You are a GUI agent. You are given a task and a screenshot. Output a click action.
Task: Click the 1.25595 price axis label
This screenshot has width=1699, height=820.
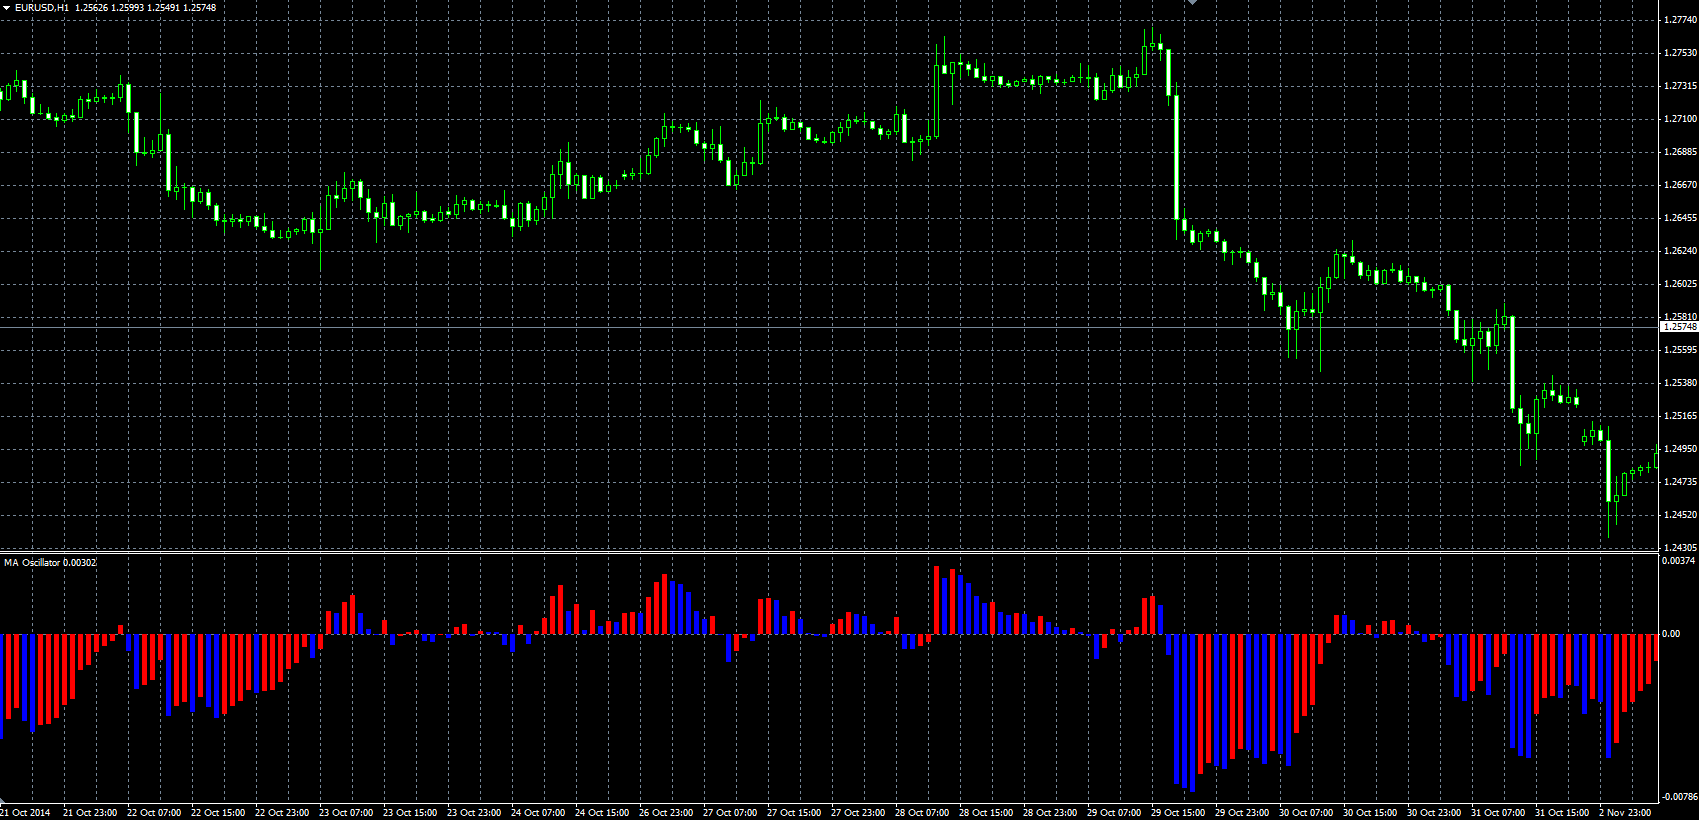pyautogui.click(x=1680, y=350)
